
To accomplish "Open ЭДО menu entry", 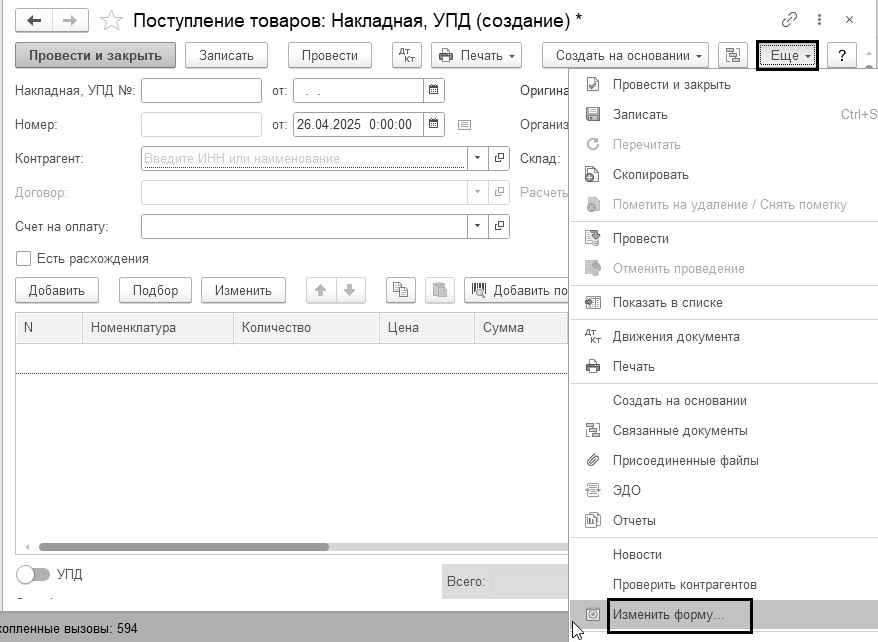I will pos(723,490).
